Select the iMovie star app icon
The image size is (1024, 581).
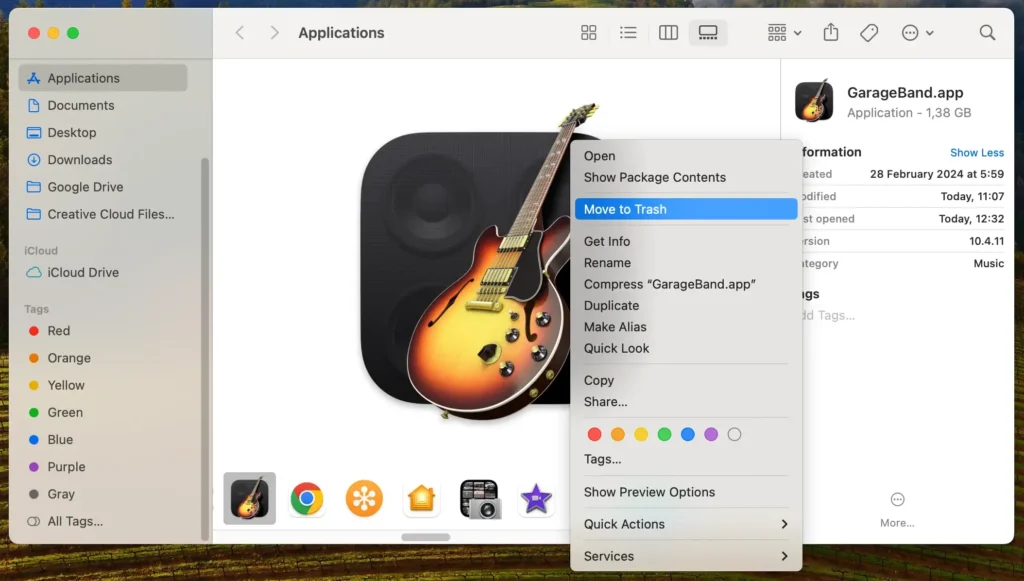(x=536, y=499)
